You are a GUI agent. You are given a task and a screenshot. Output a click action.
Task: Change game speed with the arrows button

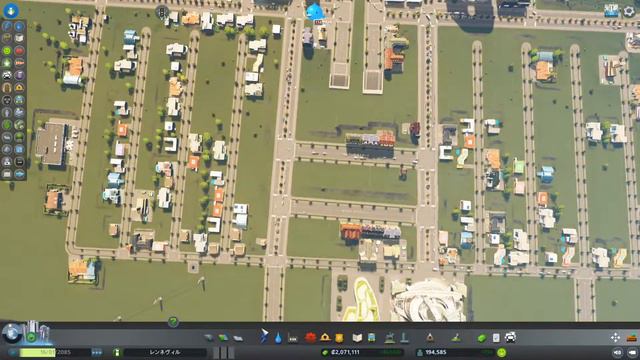[97, 352]
